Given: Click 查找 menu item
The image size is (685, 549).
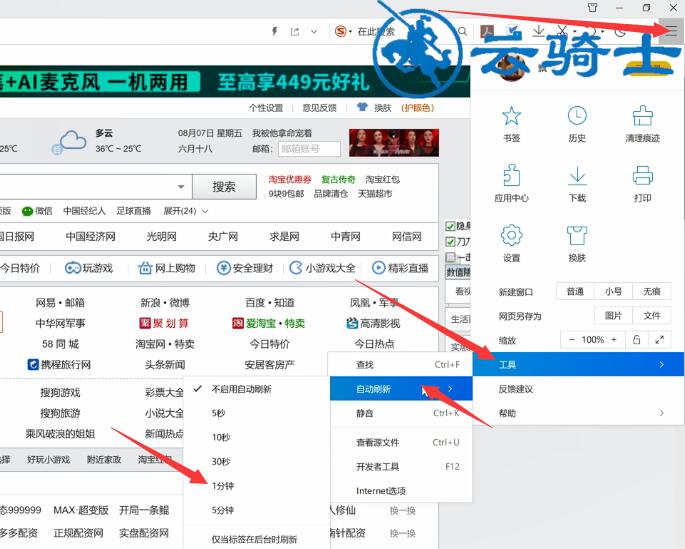Looking at the screenshot, I should pos(401,364).
